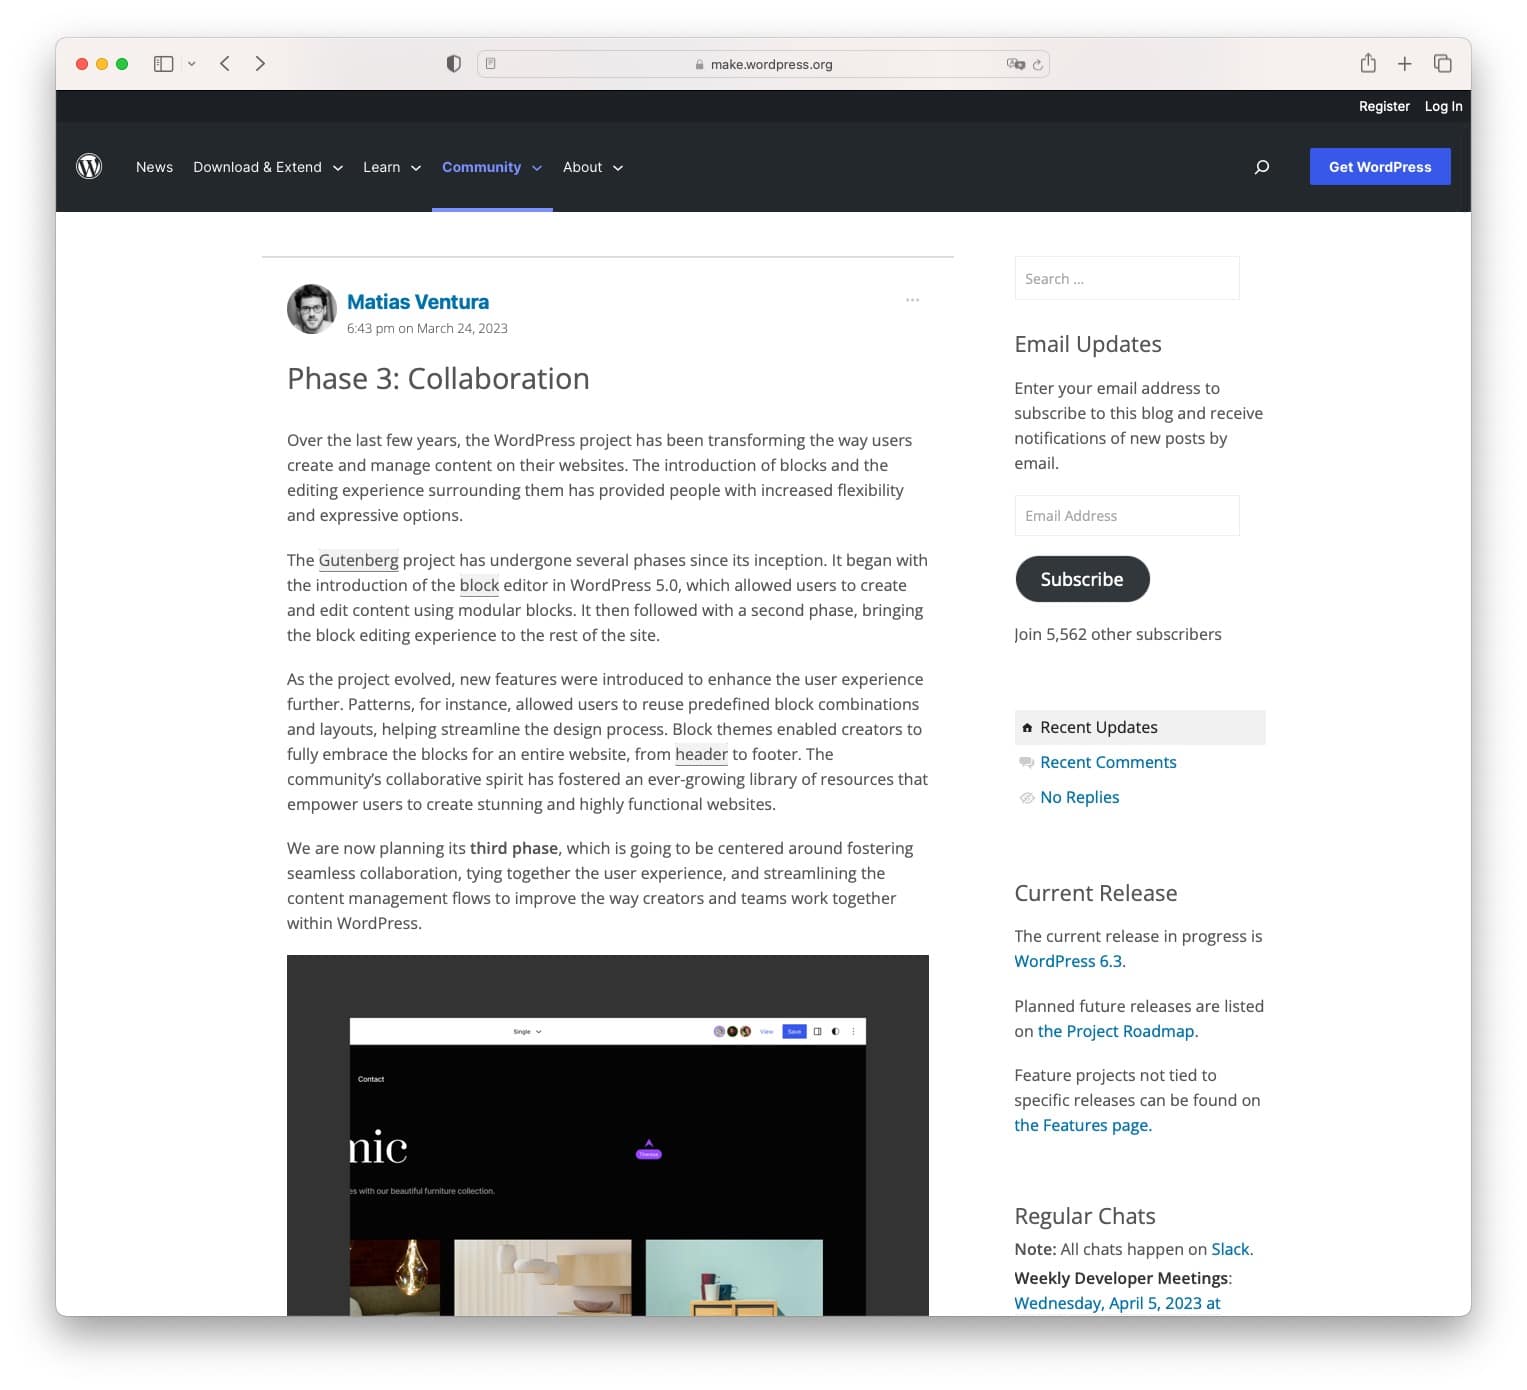The height and width of the screenshot is (1390, 1527).
Task: Open the Recent Comments link
Action: coord(1107,762)
